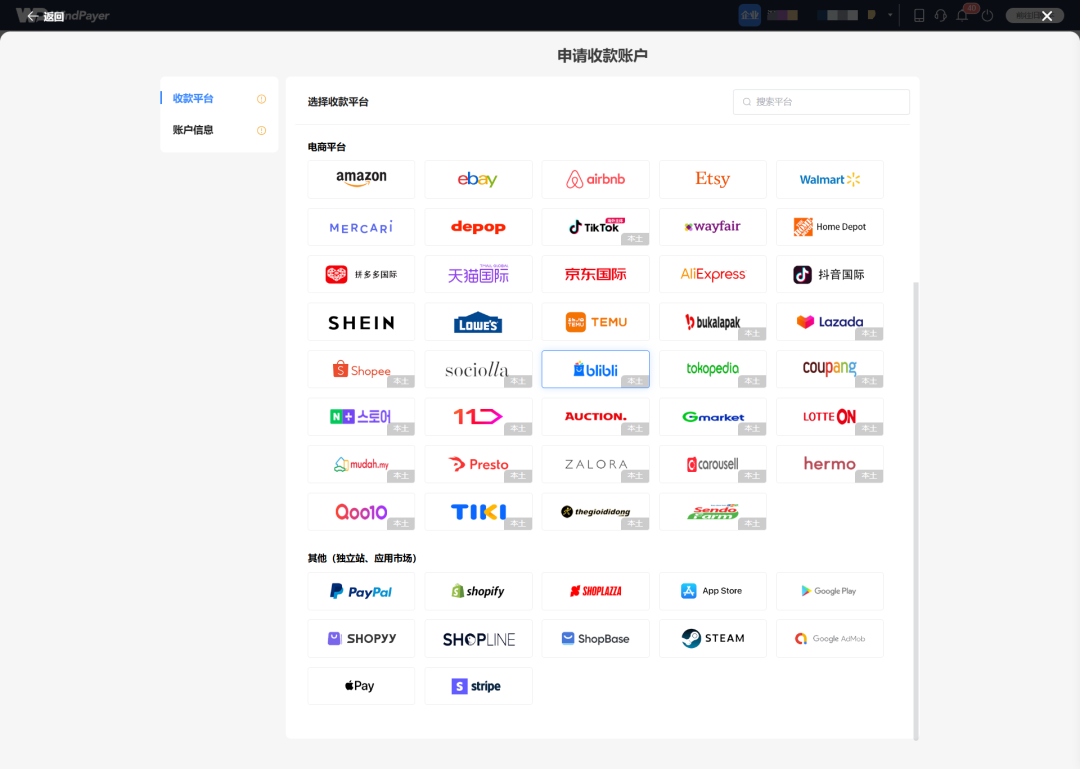Select the SHOPLINE store card
The height and width of the screenshot is (769, 1080).
tap(478, 639)
